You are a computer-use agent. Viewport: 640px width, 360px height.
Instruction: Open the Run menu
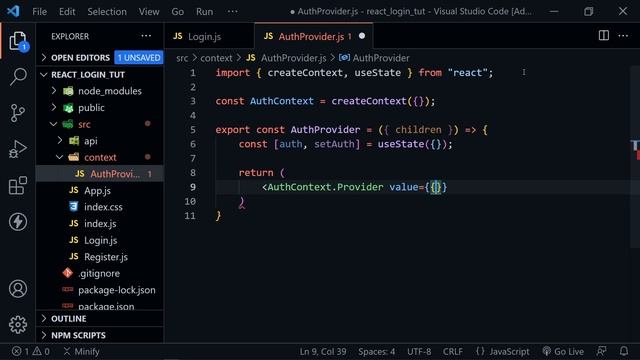click(204, 11)
